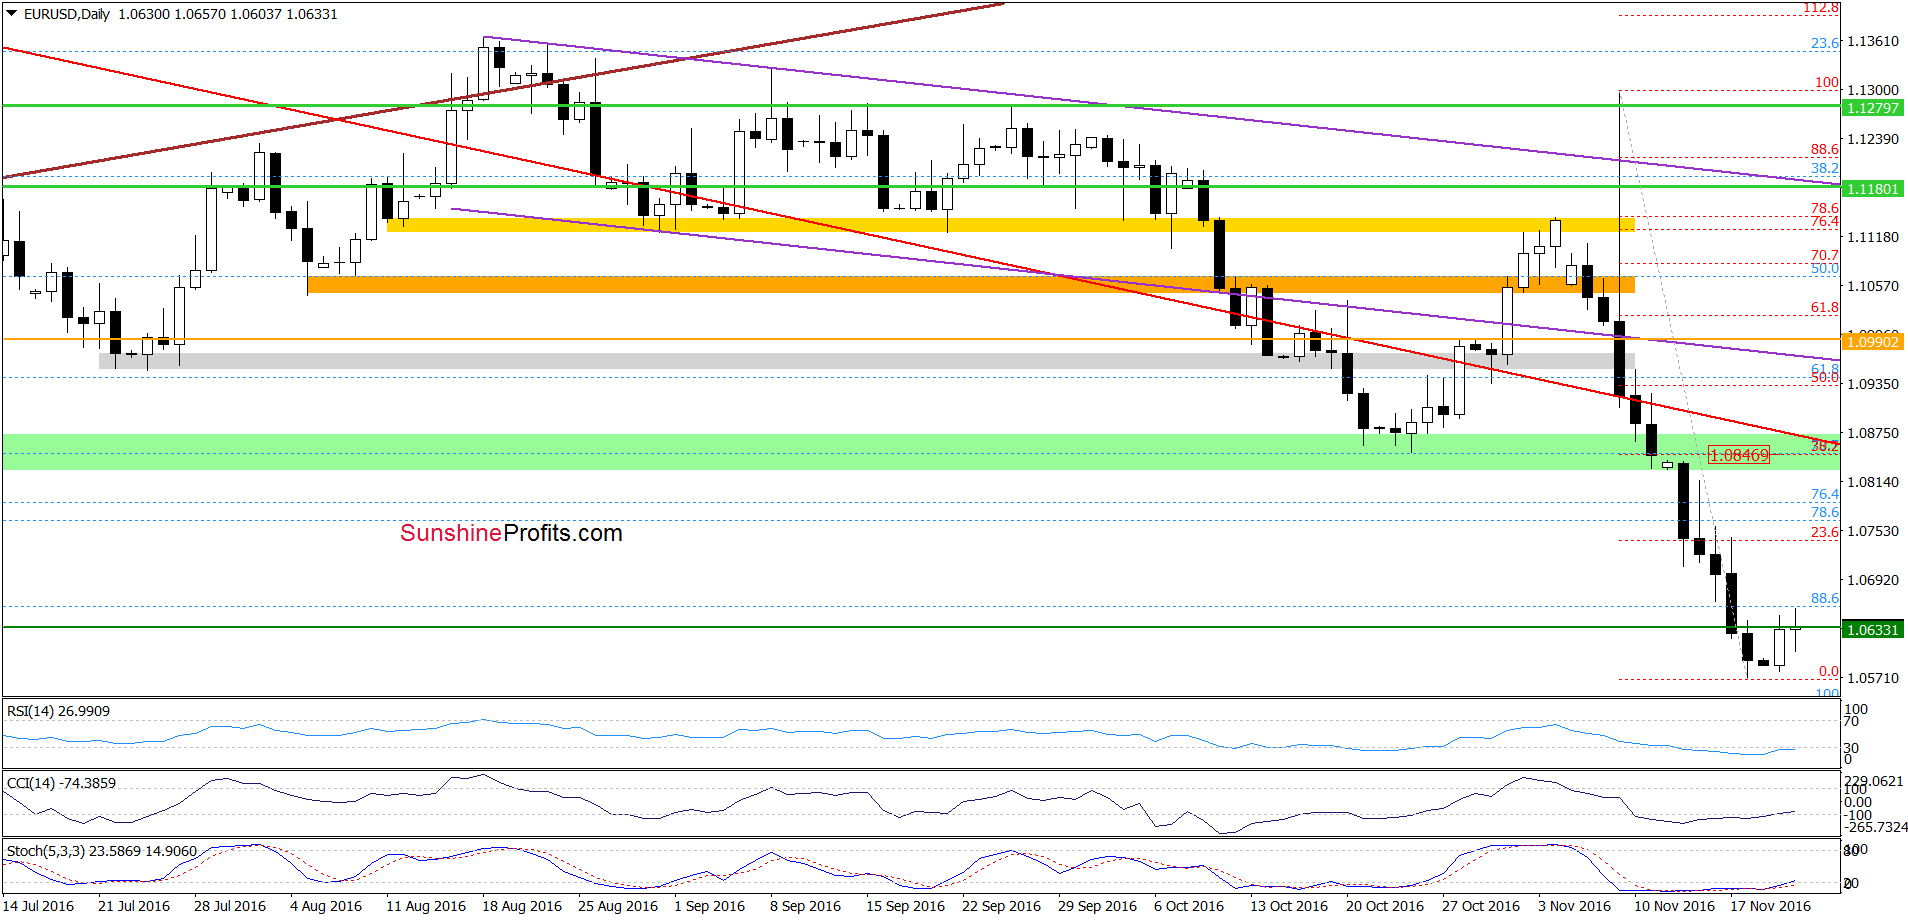The image size is (1908, 920).
Task: Click the 17 Nov 2016 date label
Action: (x=1770, y=906)
